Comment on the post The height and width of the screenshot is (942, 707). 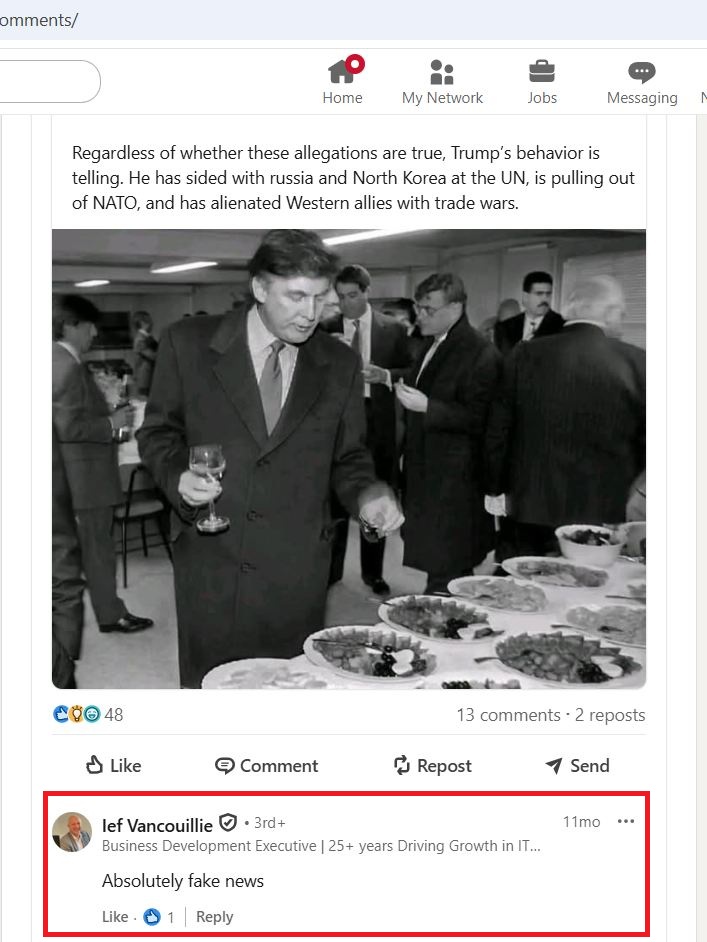tap(267, 765)
